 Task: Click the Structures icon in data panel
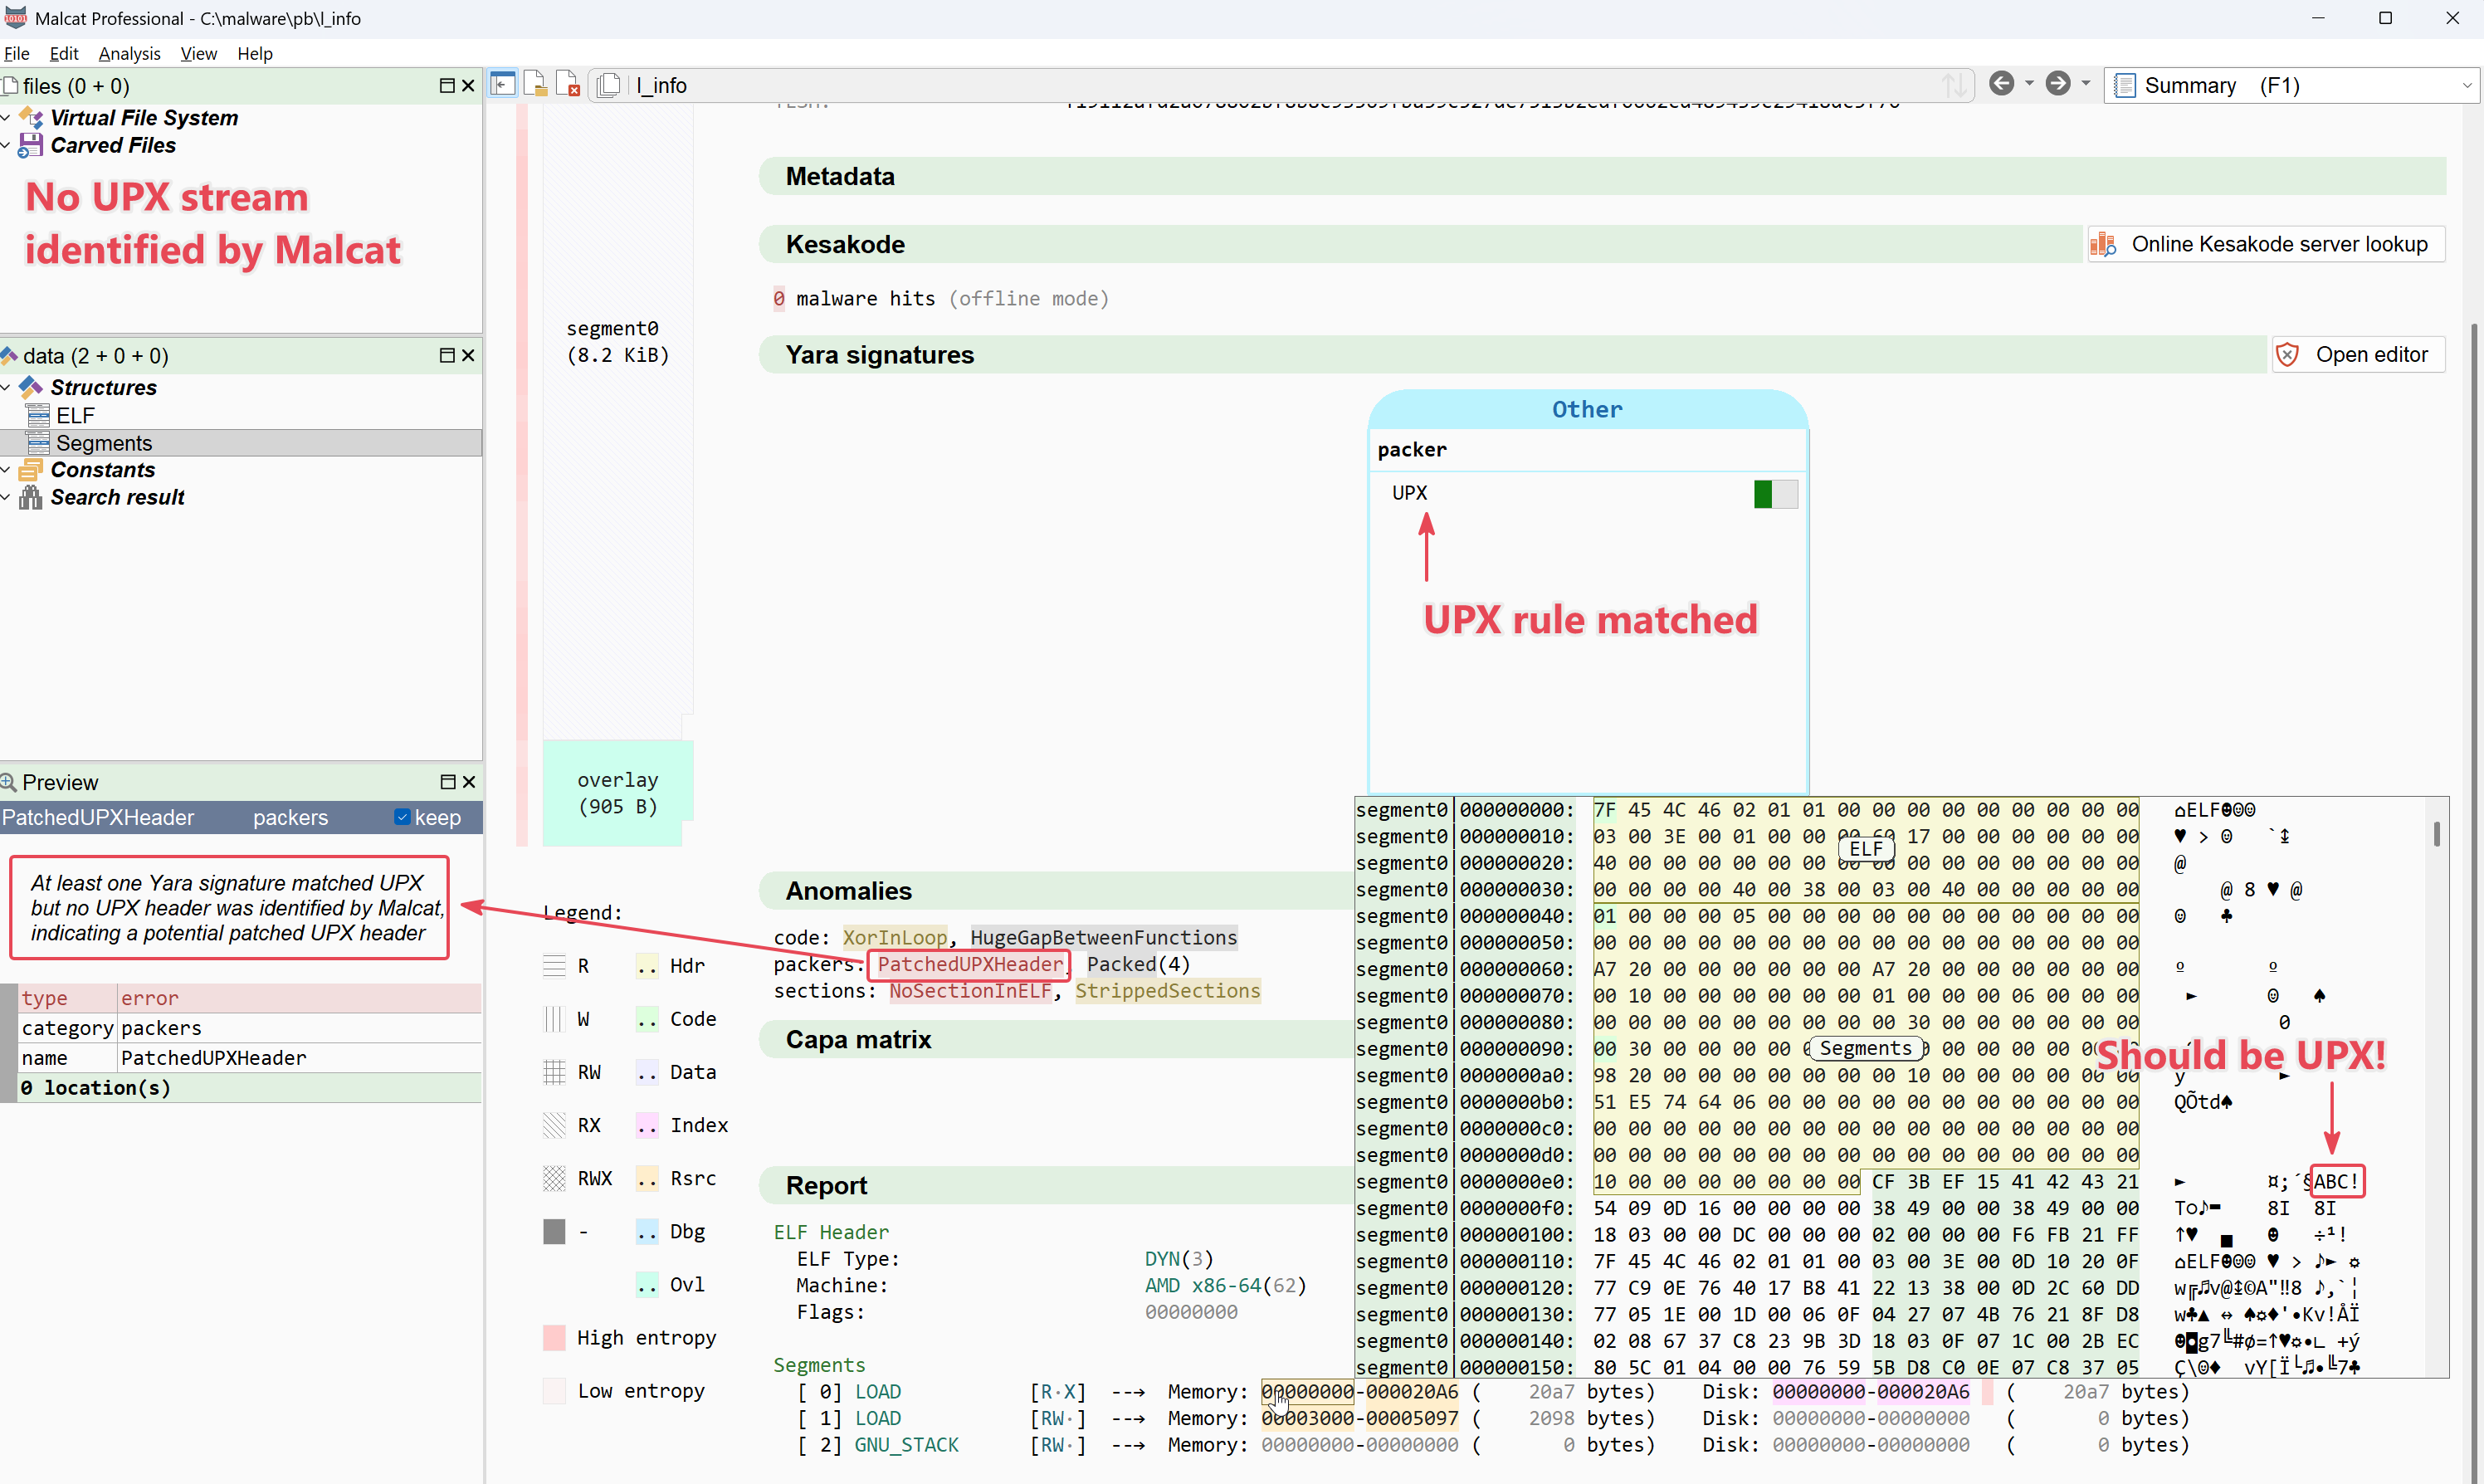coord(31,387)
